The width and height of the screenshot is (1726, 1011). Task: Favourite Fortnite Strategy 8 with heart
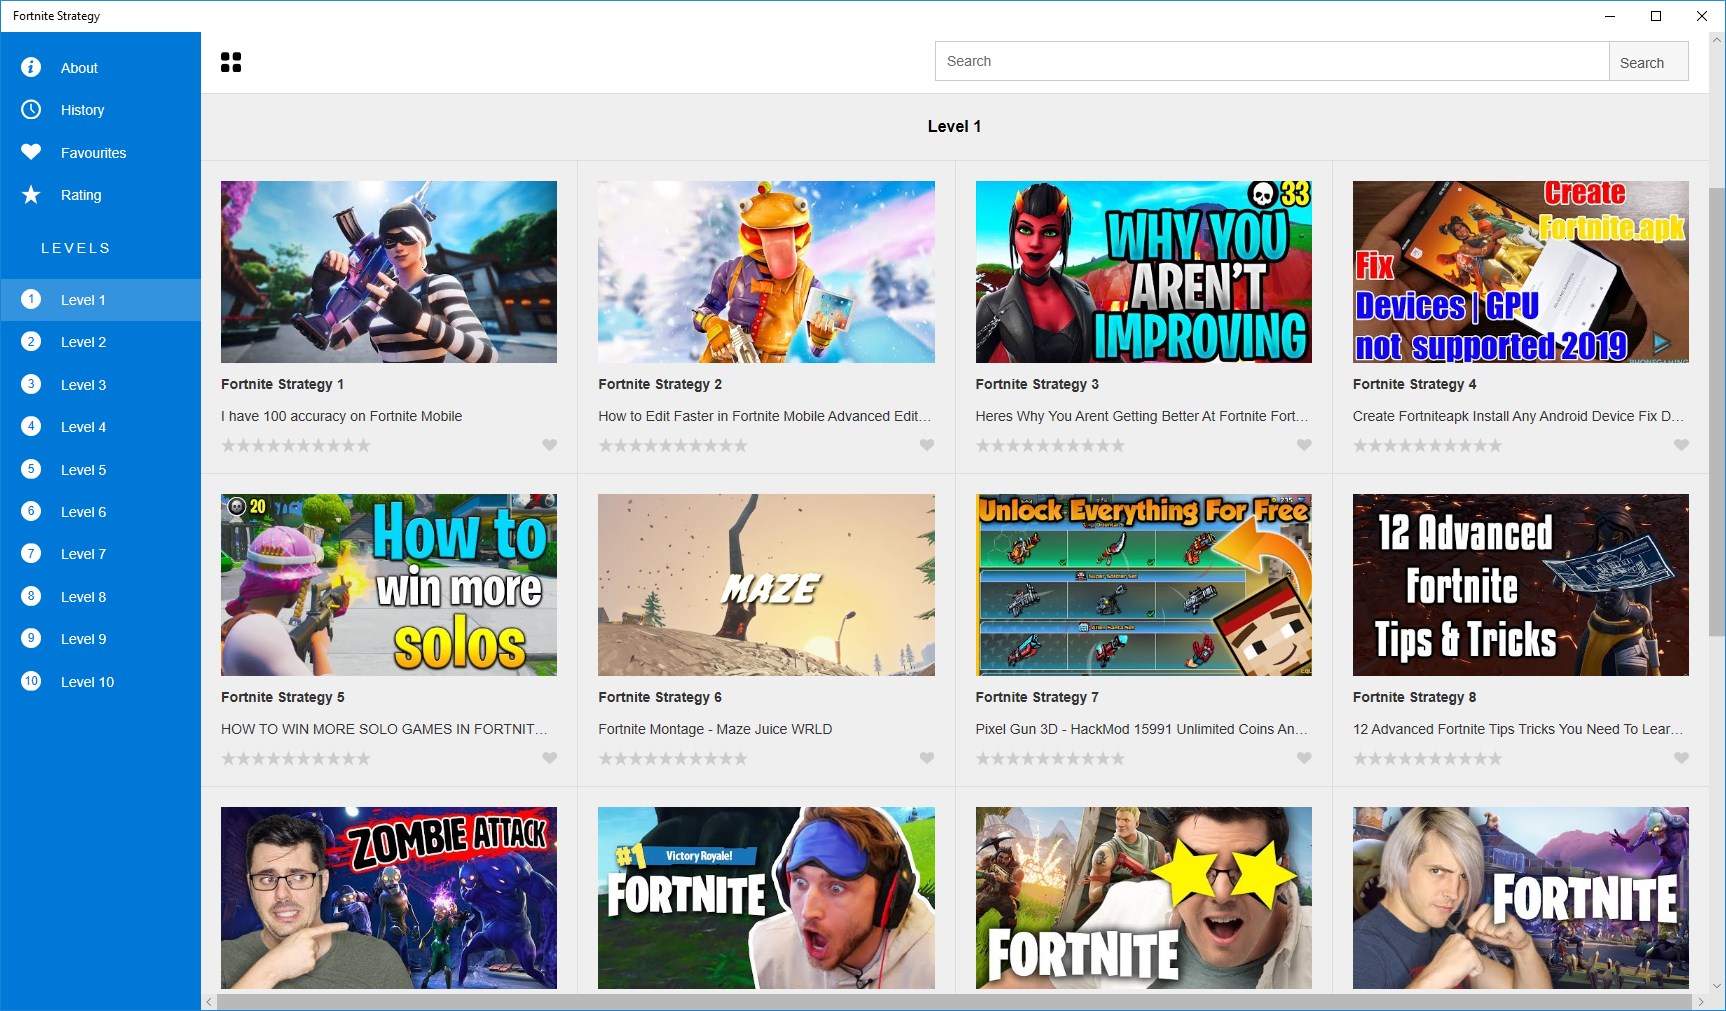[x=1681, y=758]
